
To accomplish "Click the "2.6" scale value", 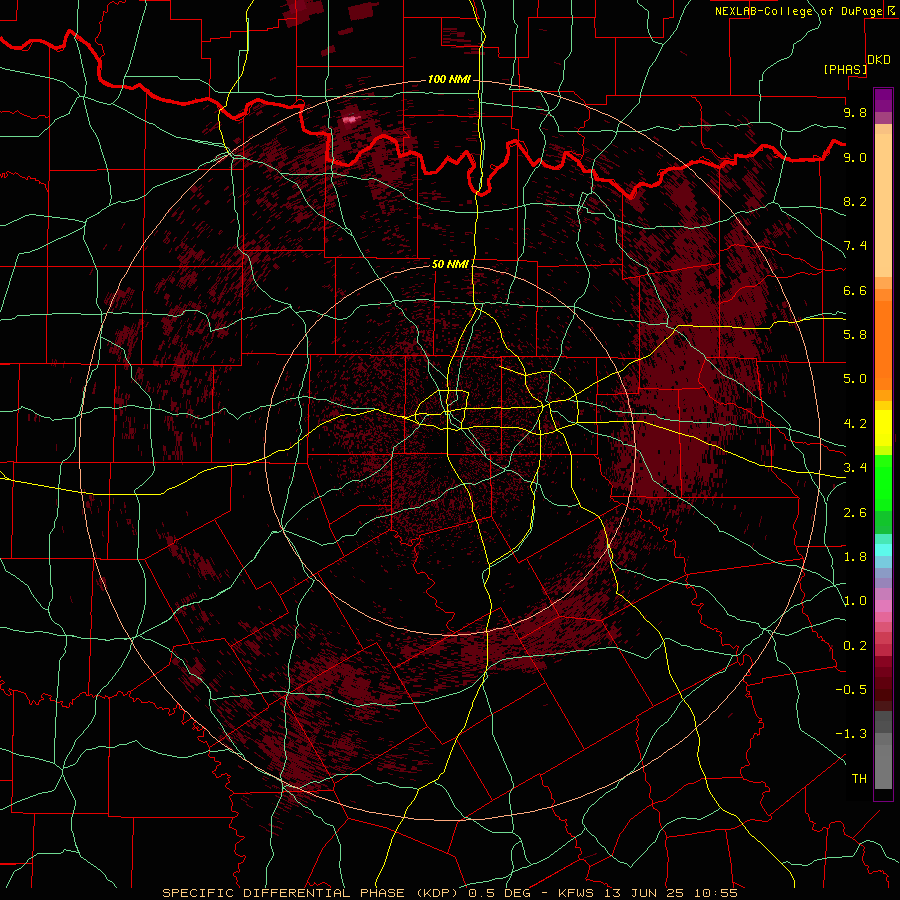I will click(x=855, y=513).
